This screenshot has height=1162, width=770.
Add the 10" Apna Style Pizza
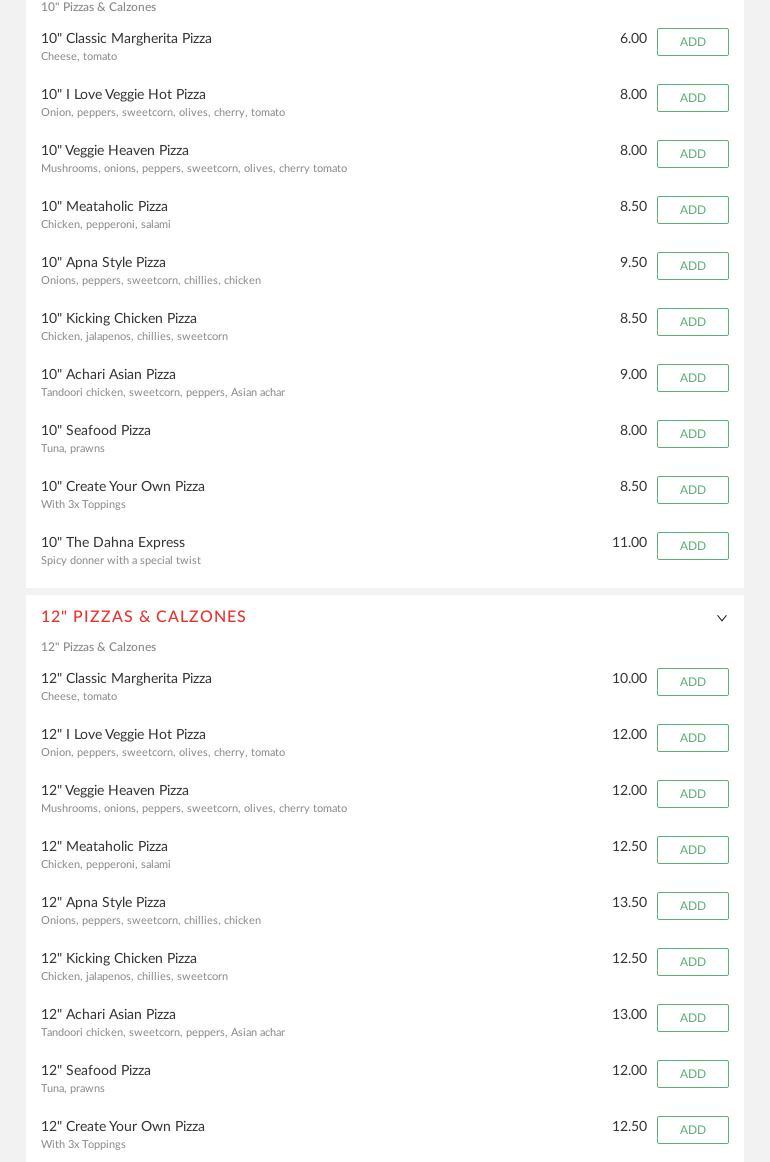tap(692, 266)
